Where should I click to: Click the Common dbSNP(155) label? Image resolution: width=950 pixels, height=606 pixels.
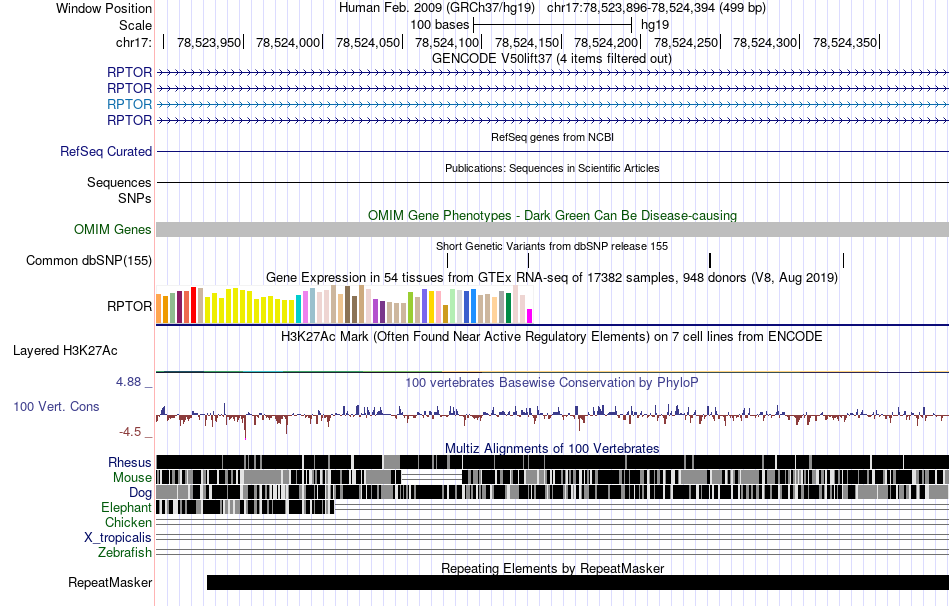[x=89, y=261]
